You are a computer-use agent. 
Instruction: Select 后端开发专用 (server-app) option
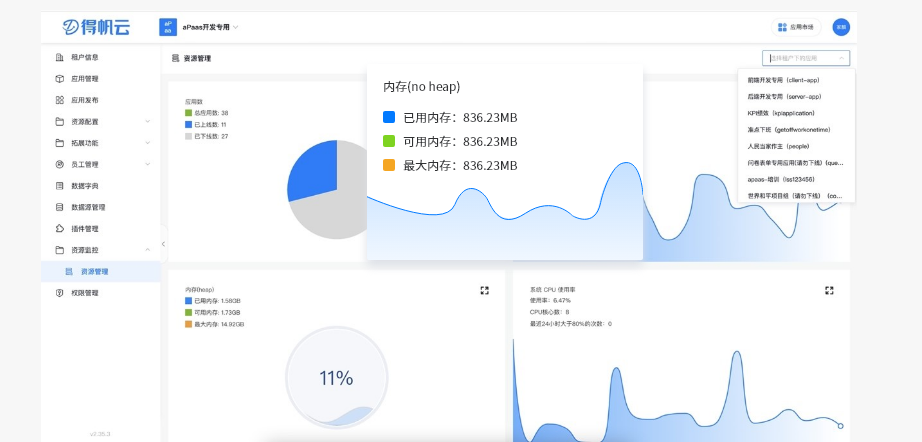796,96
